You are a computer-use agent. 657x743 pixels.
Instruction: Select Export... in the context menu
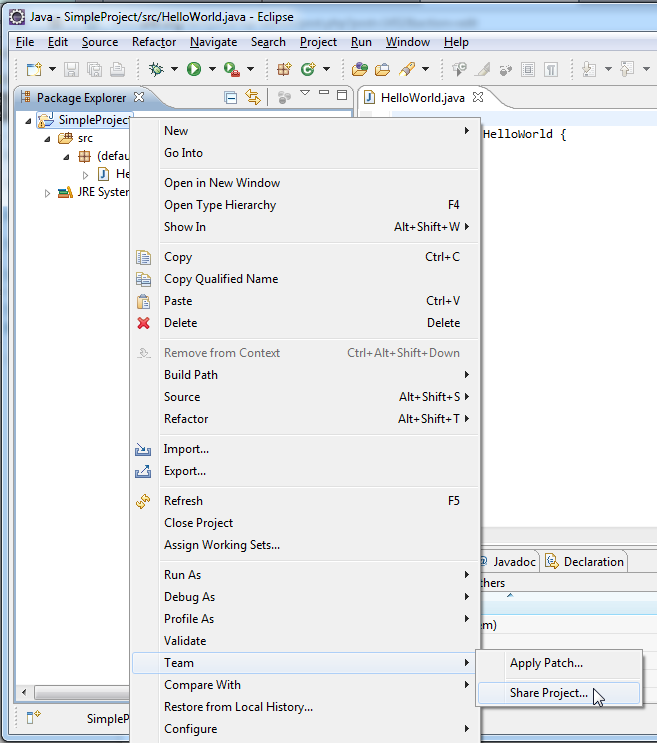[306, 471]
